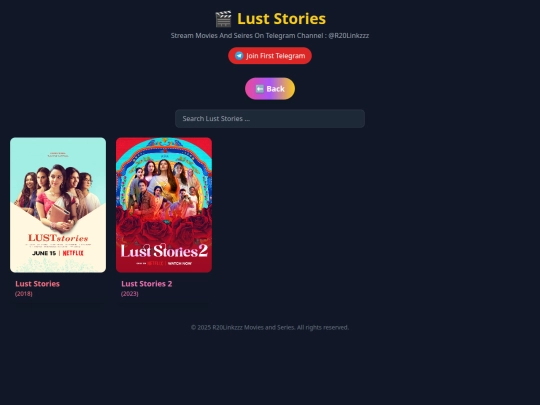The image size is (540, 405).
Task: Select the 'Lust Stories' title link under the poster
Action: pyautogui.click(x=38, y=284)
